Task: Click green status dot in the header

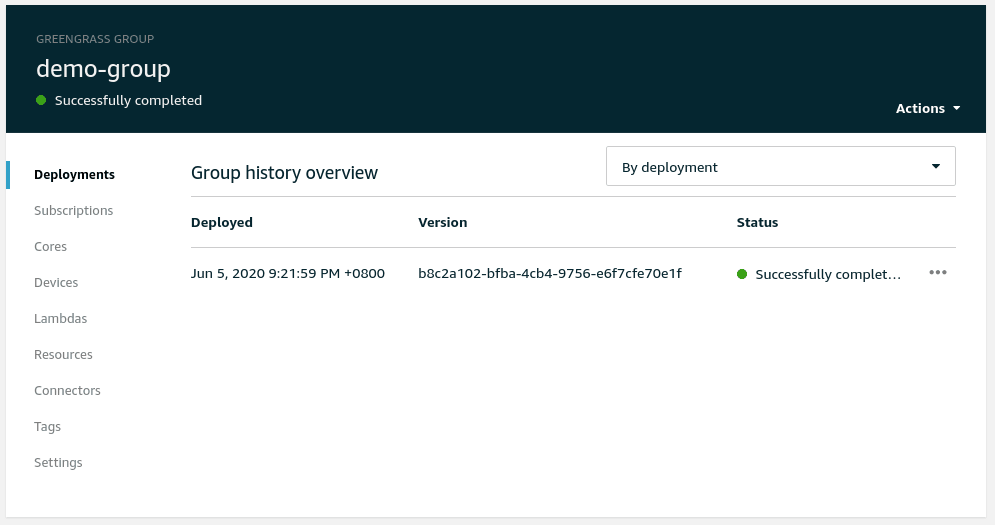Action: [41, 100]
